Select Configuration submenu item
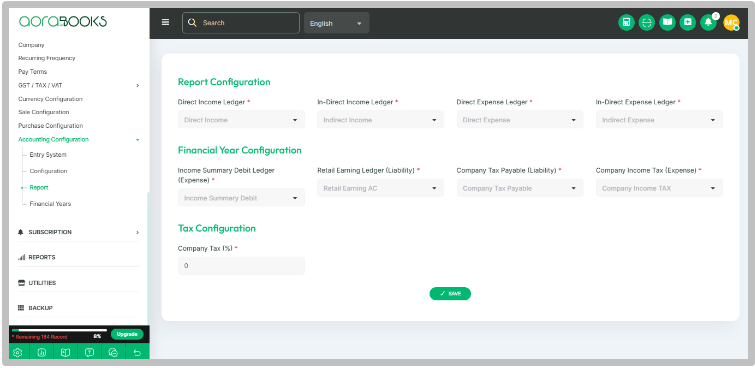This screenshot has height=368, width=755. click(x=48, y=171)
